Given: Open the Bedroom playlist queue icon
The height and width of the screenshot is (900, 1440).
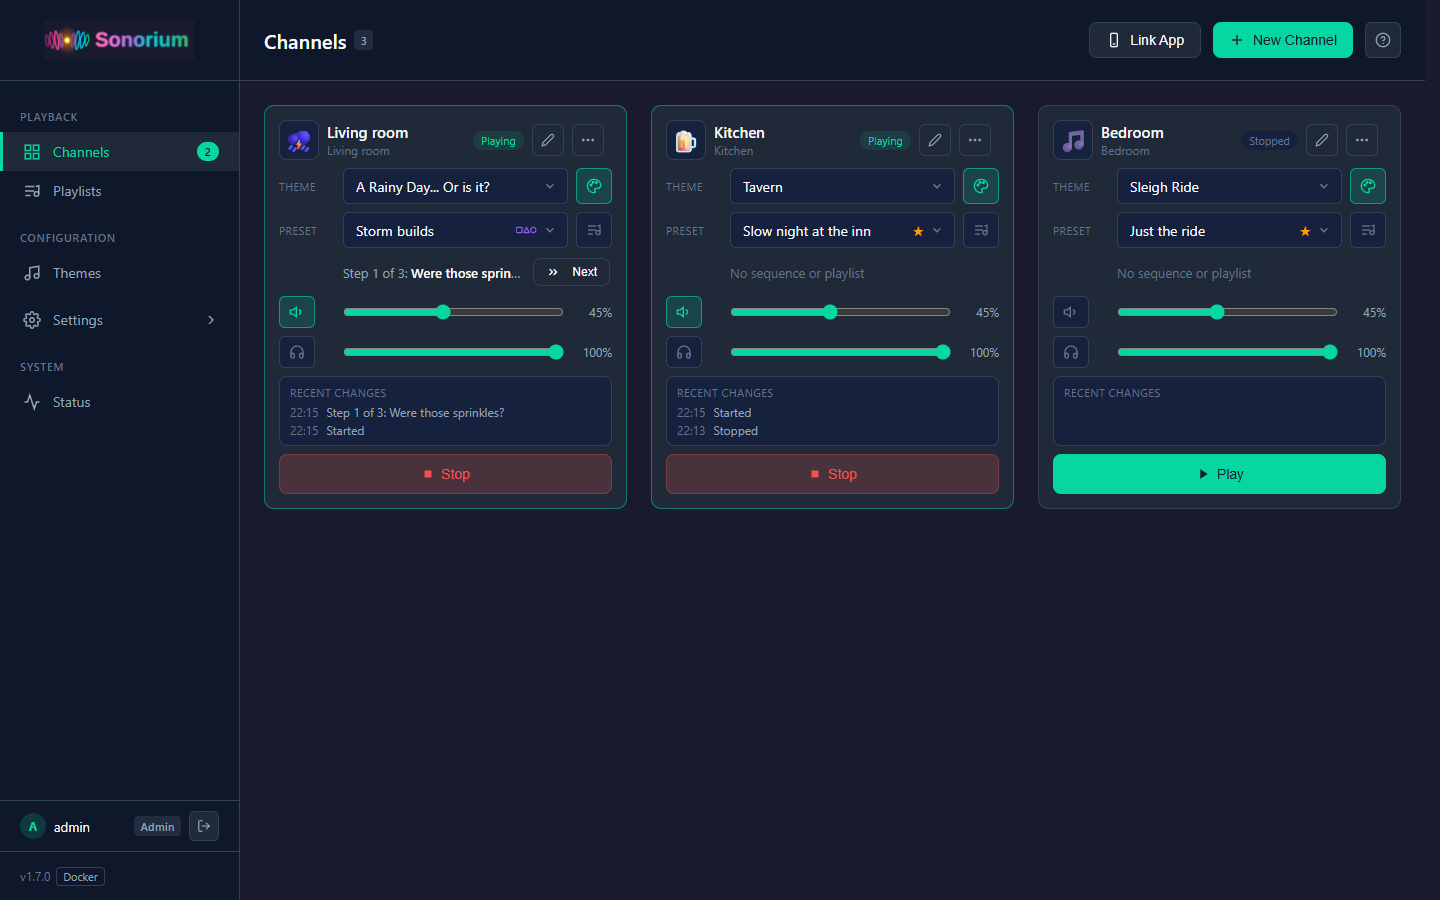Looking at the screenshot, I should [x=1368, y=230].
